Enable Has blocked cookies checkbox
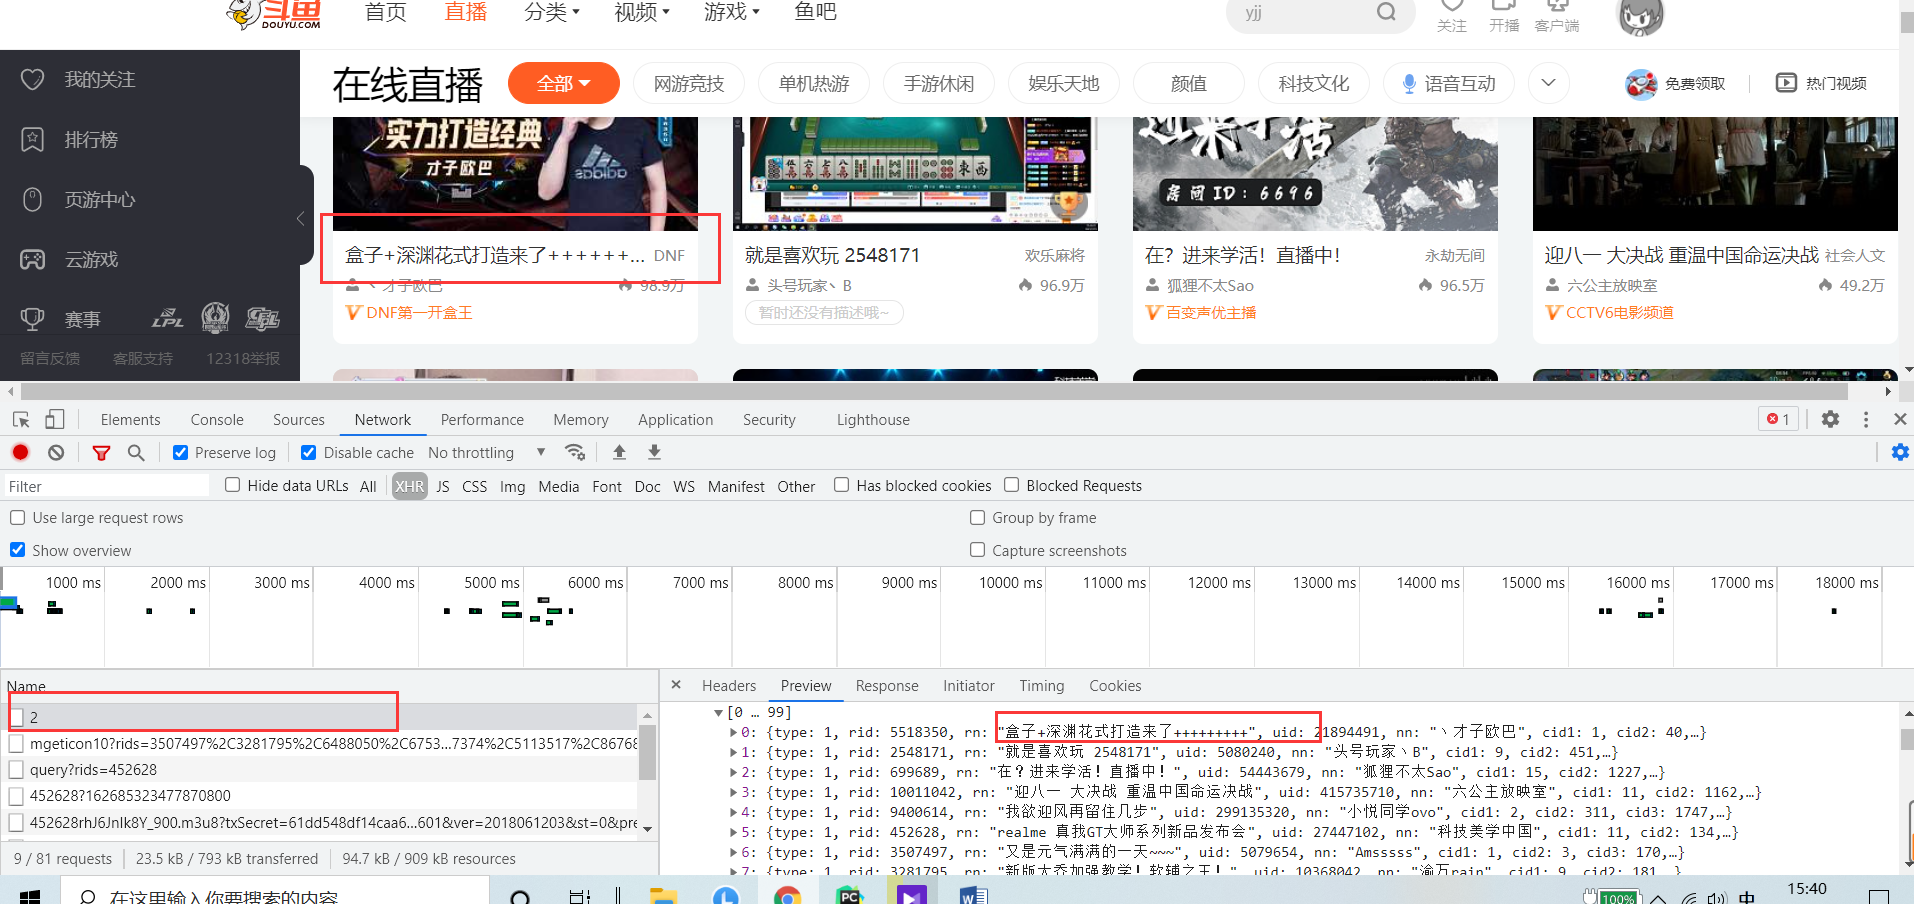Viewport: 1914px width, 904px height. pos(842,485)
